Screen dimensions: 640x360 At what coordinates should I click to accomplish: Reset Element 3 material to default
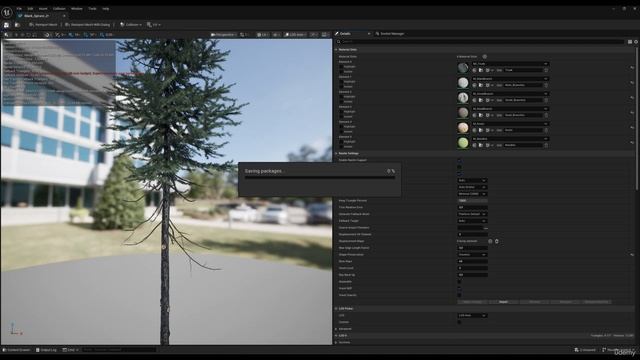(x=632, y=113)
